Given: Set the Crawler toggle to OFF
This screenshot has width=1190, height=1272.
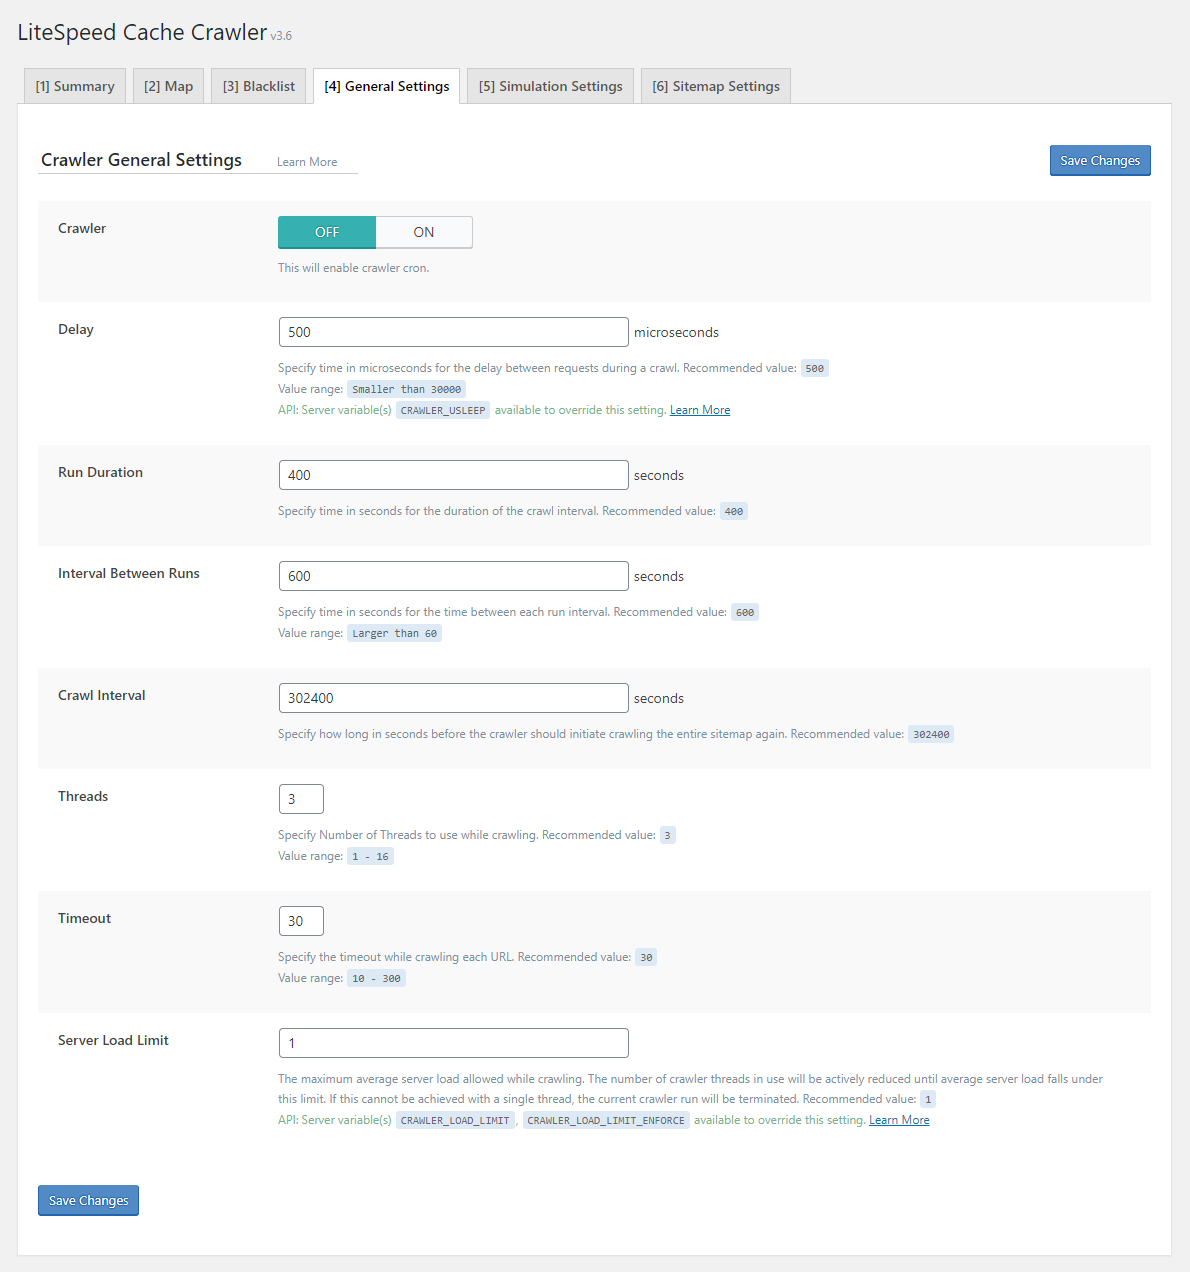Looking at the screenshot, I should (327, 232).
